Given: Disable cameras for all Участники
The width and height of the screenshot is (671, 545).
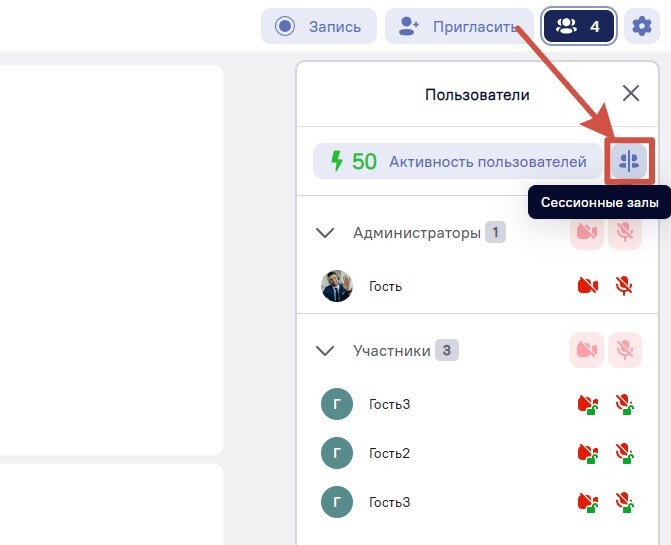Looking at the screenshot, I should pos(587,350).
